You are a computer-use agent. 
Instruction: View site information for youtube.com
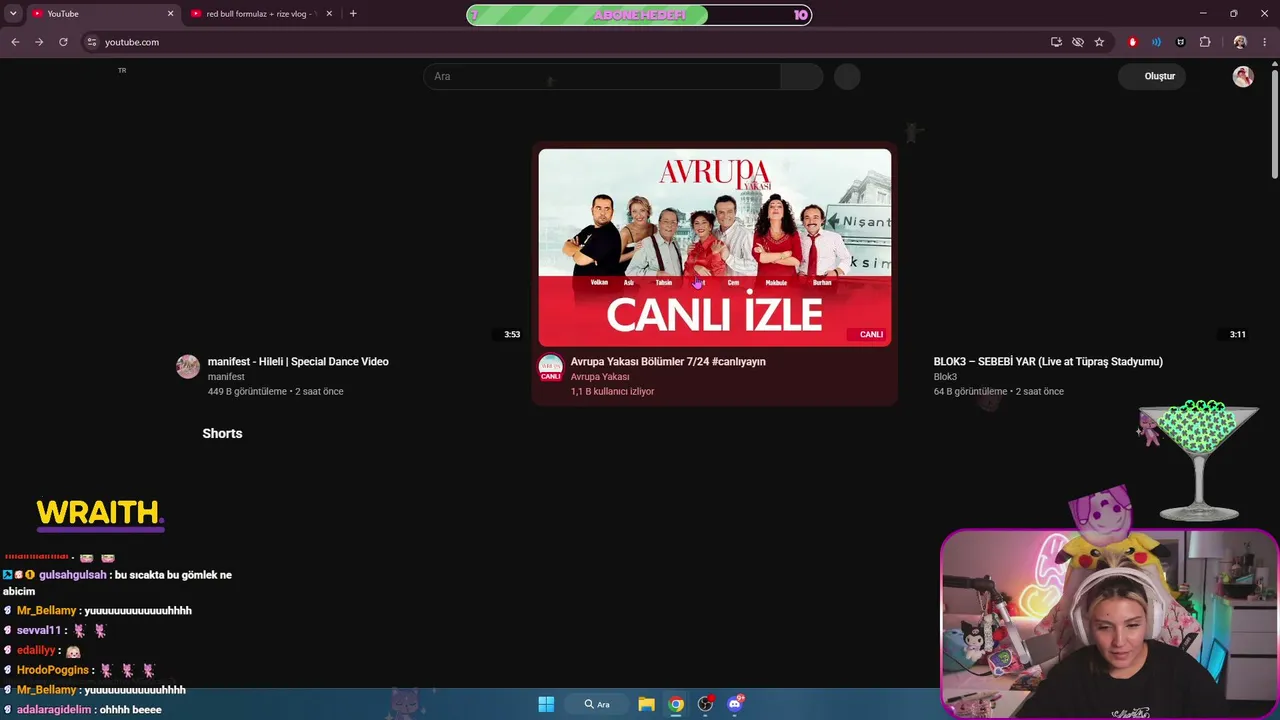[x=91, y=42]
